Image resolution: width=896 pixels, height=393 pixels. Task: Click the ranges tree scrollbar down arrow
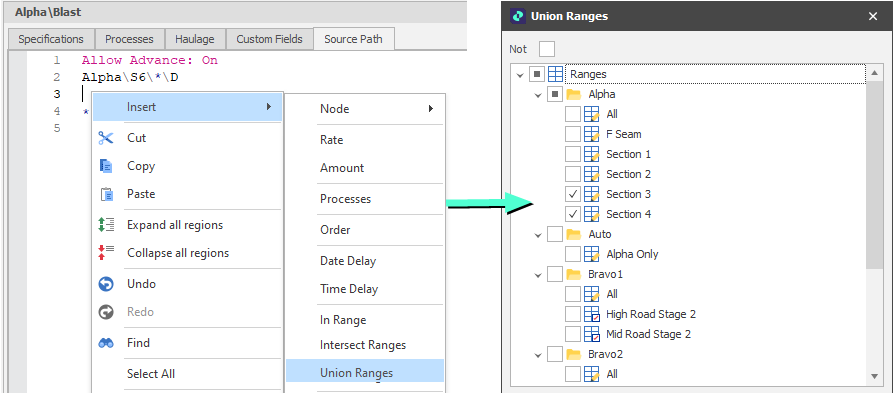pyautogui.click(x=874, y=376)
